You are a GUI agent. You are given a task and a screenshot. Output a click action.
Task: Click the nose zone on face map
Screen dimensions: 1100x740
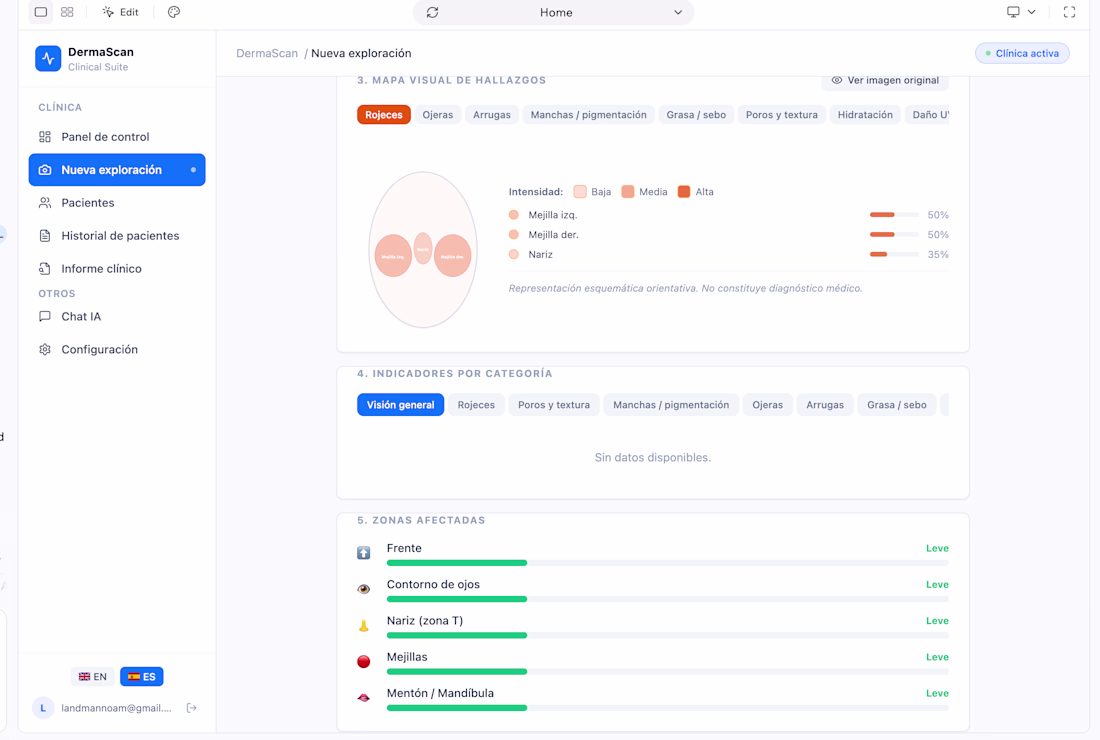tap(423, 248)
